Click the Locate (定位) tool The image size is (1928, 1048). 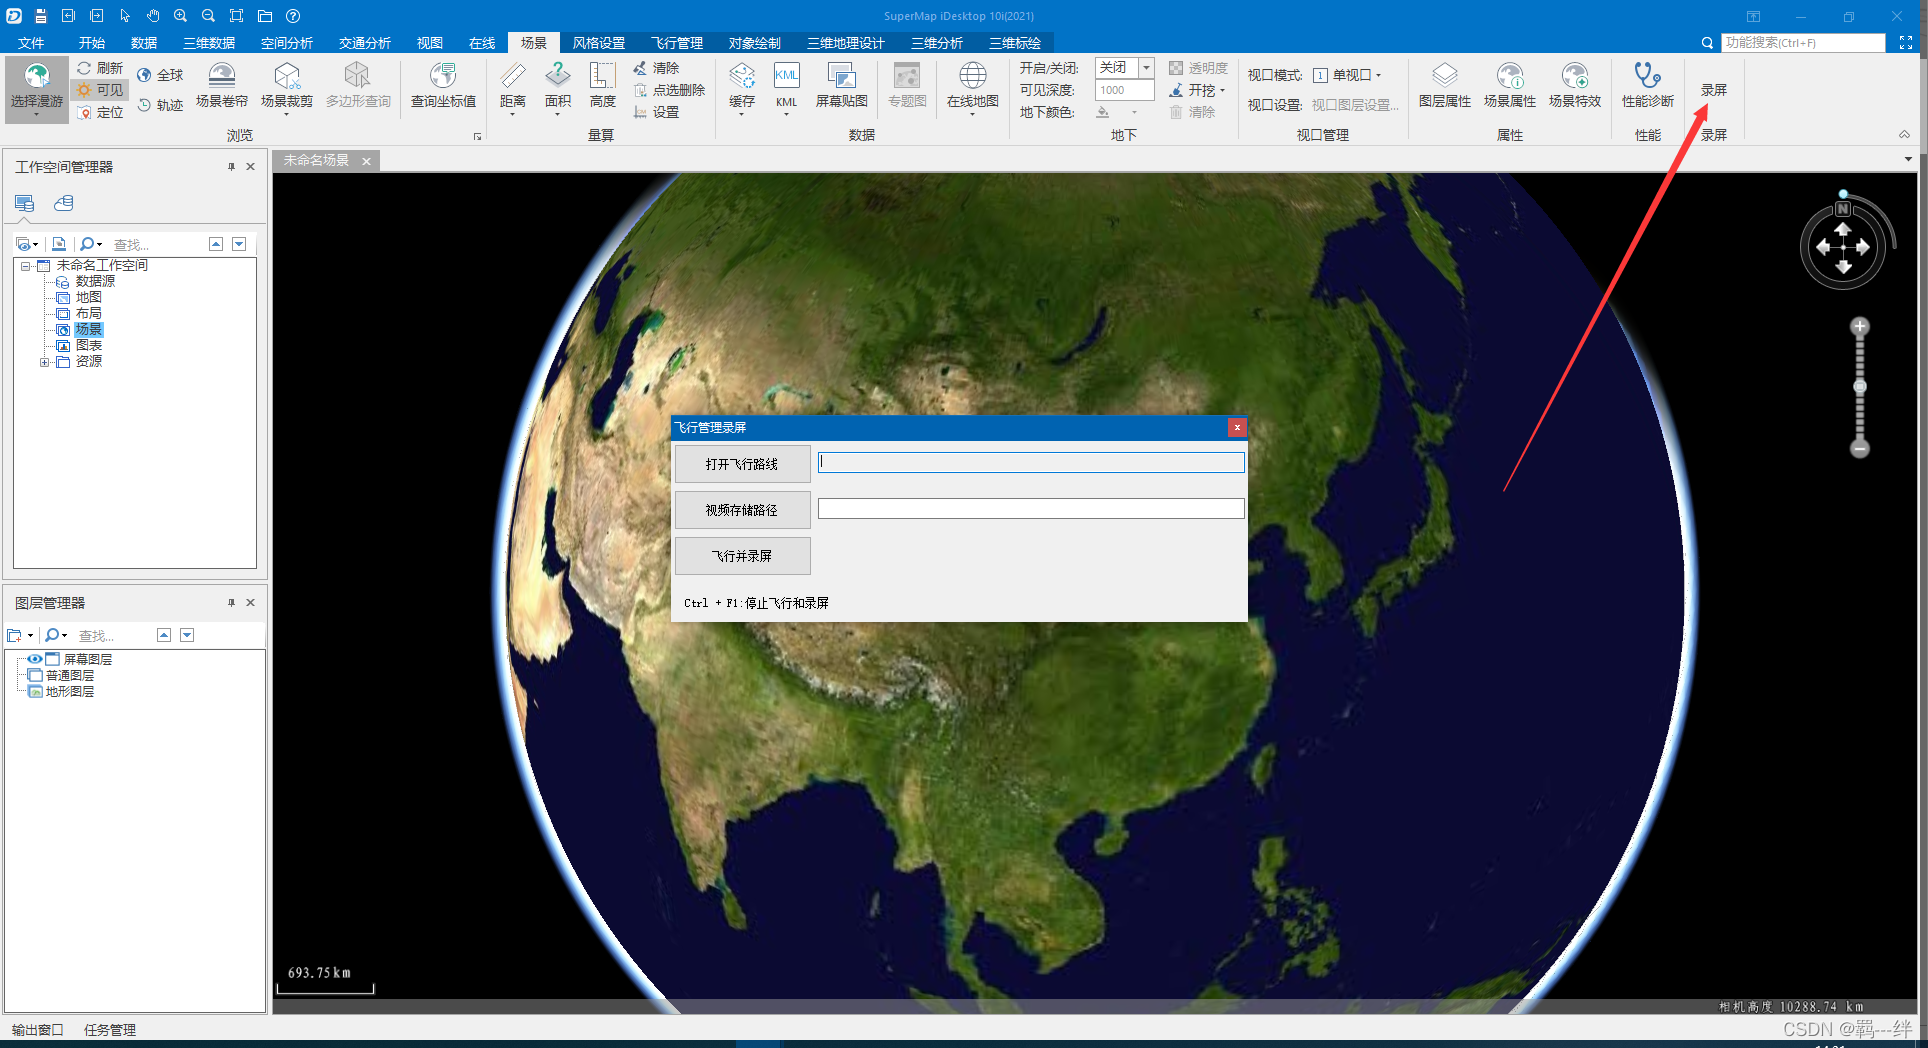pos(100,112)
